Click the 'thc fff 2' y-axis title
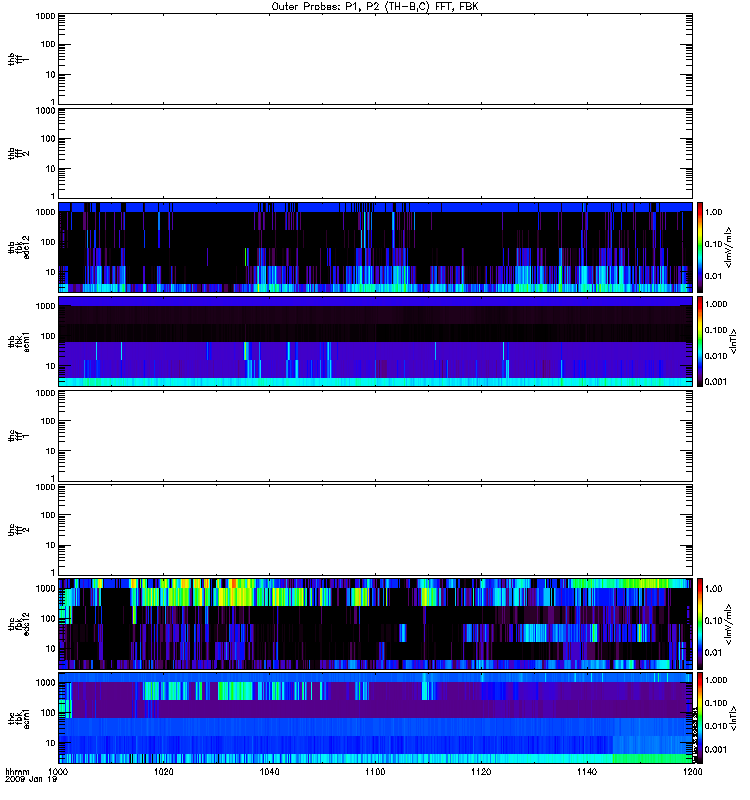Screen dimensions: 750x800 [19, 530]
